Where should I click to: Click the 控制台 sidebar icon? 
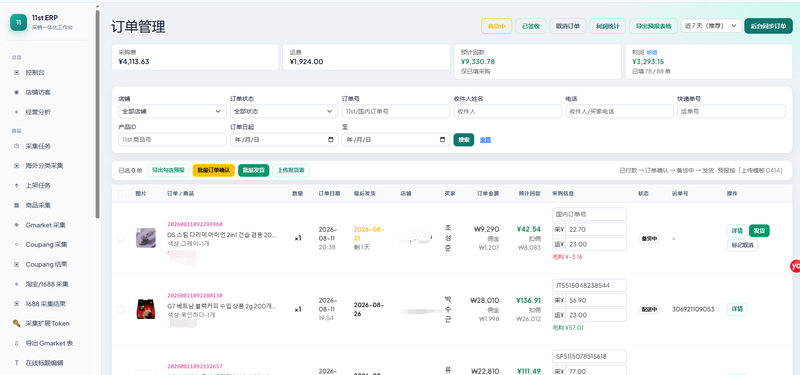click(x=16, y=72)
